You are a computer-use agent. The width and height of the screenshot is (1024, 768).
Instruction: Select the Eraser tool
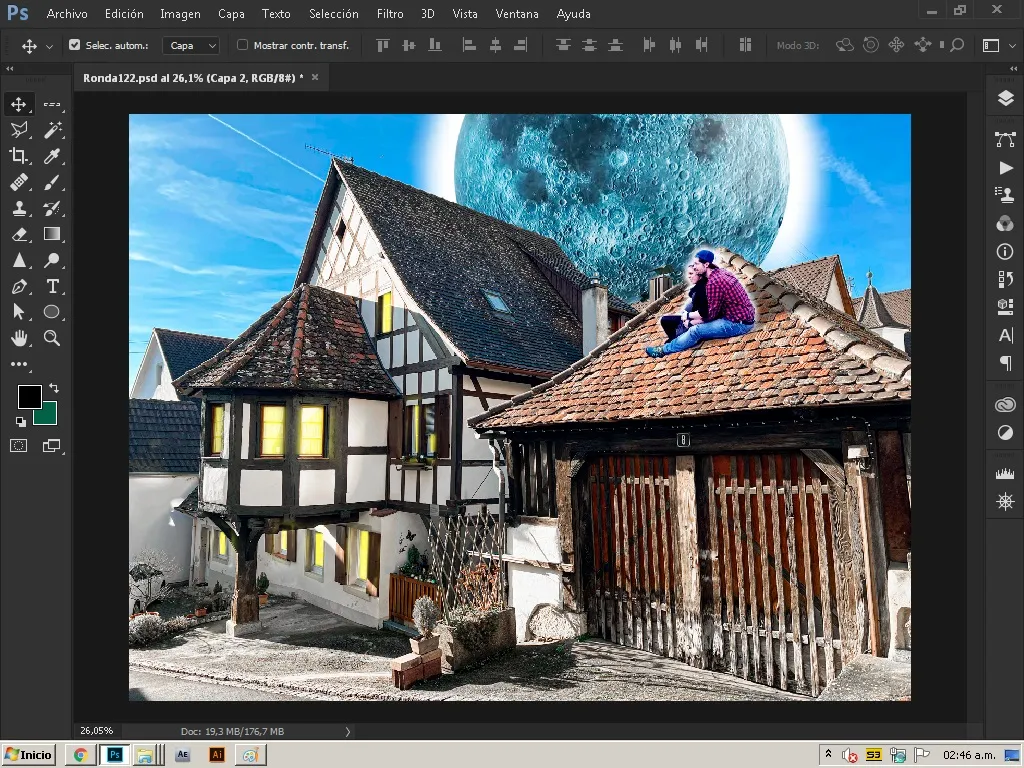click(19, 234)
